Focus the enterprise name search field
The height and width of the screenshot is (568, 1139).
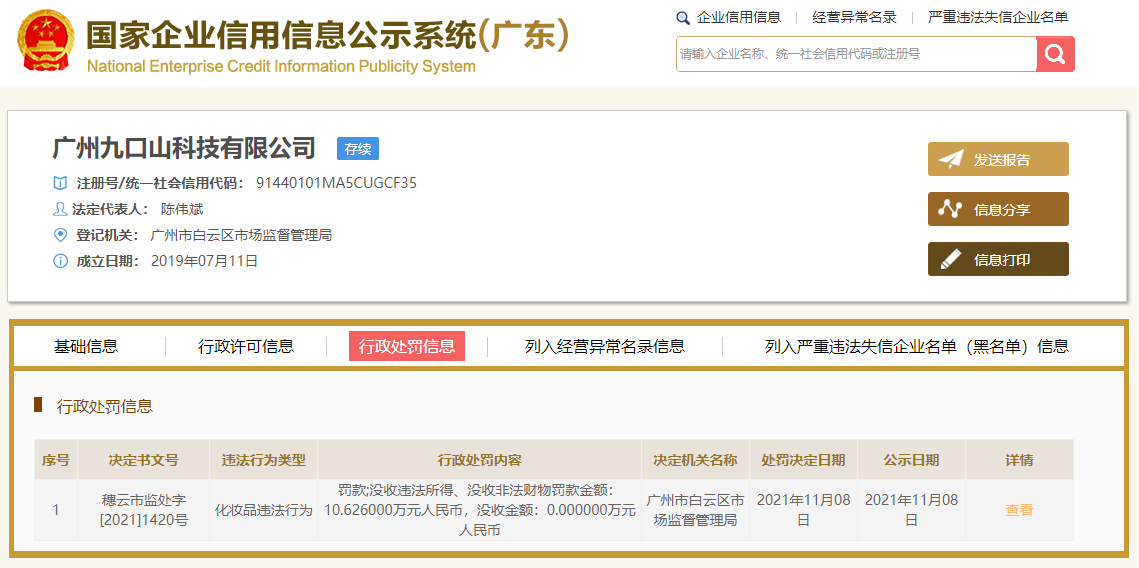[x=856, y=54]
